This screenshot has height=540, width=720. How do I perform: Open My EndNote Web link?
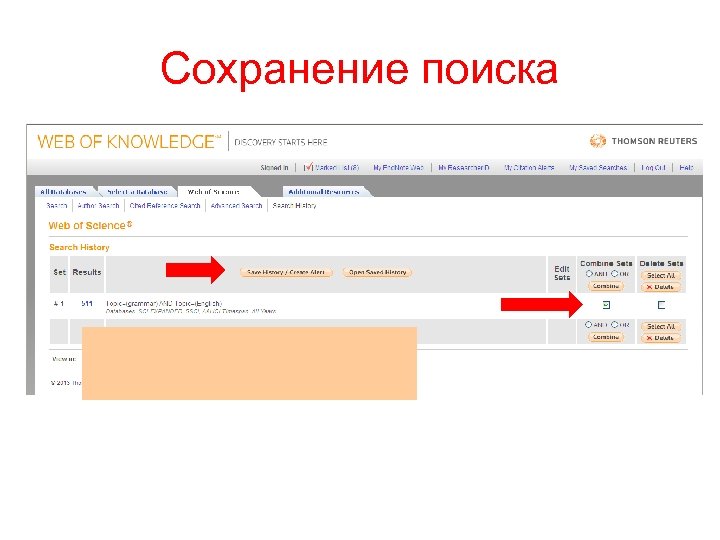[x=398, y=168]
